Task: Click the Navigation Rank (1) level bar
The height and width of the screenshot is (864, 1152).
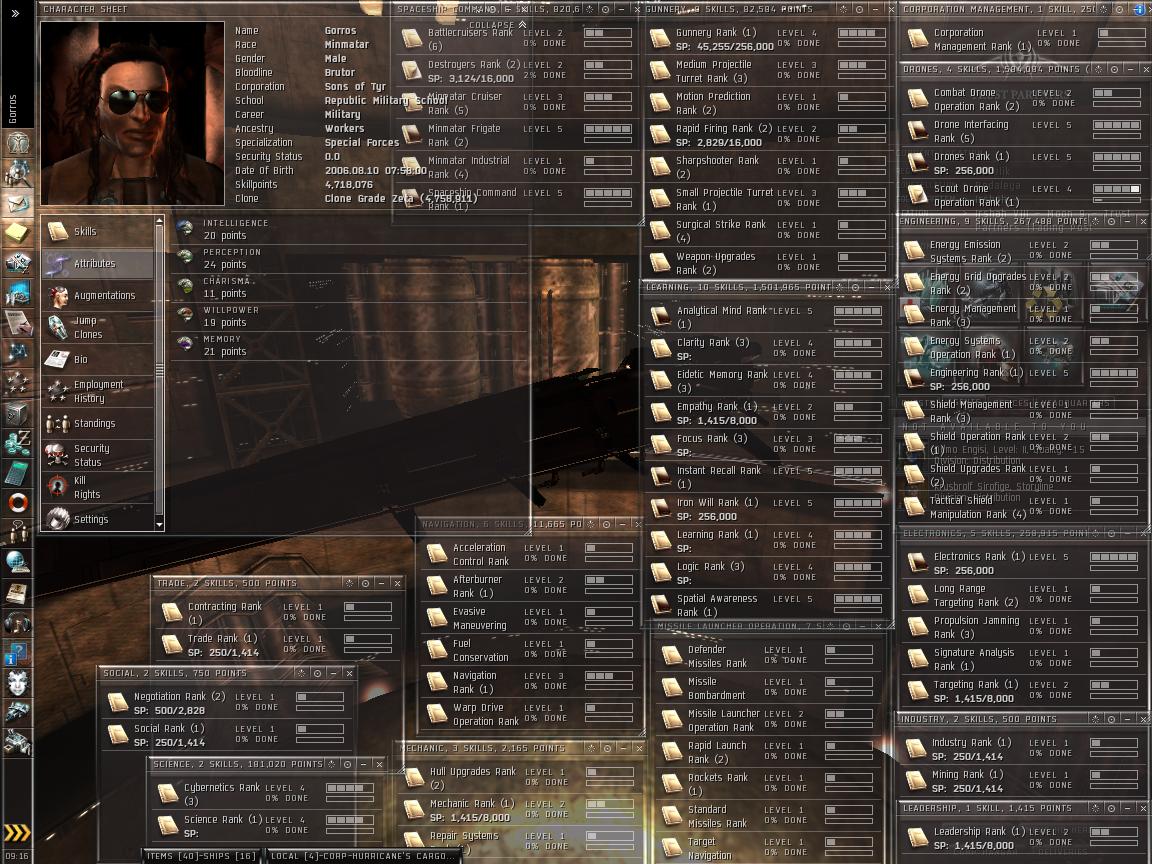Action: click(608, 676)
